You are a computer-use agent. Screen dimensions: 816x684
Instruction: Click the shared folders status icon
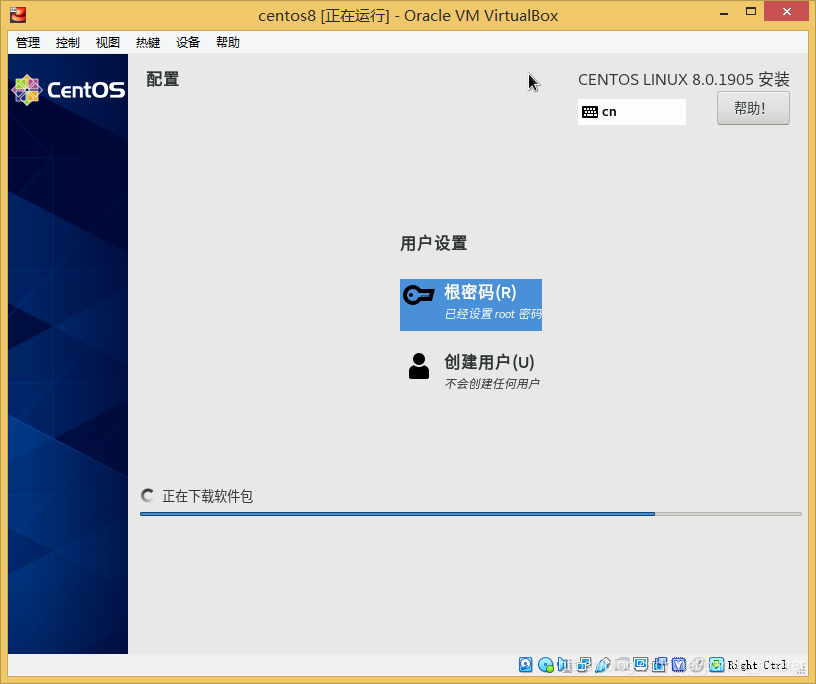(x=623, y=665)
